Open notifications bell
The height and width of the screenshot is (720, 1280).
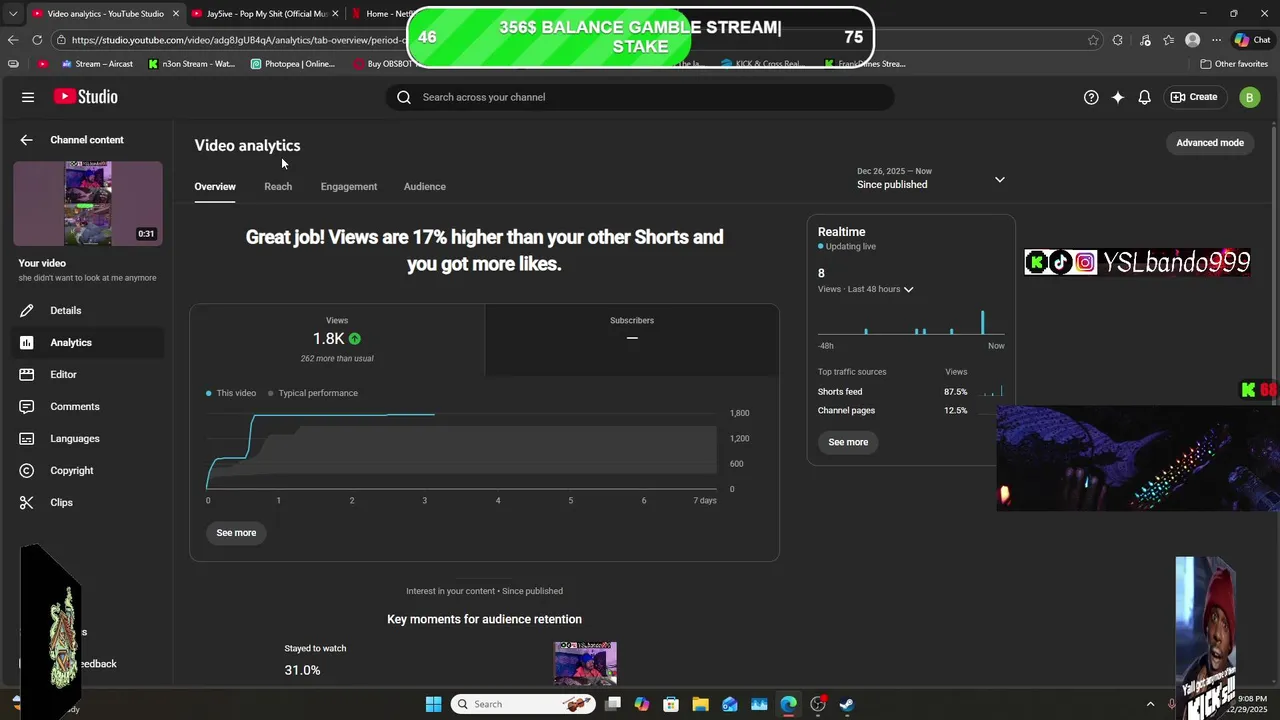[1145, 97]
